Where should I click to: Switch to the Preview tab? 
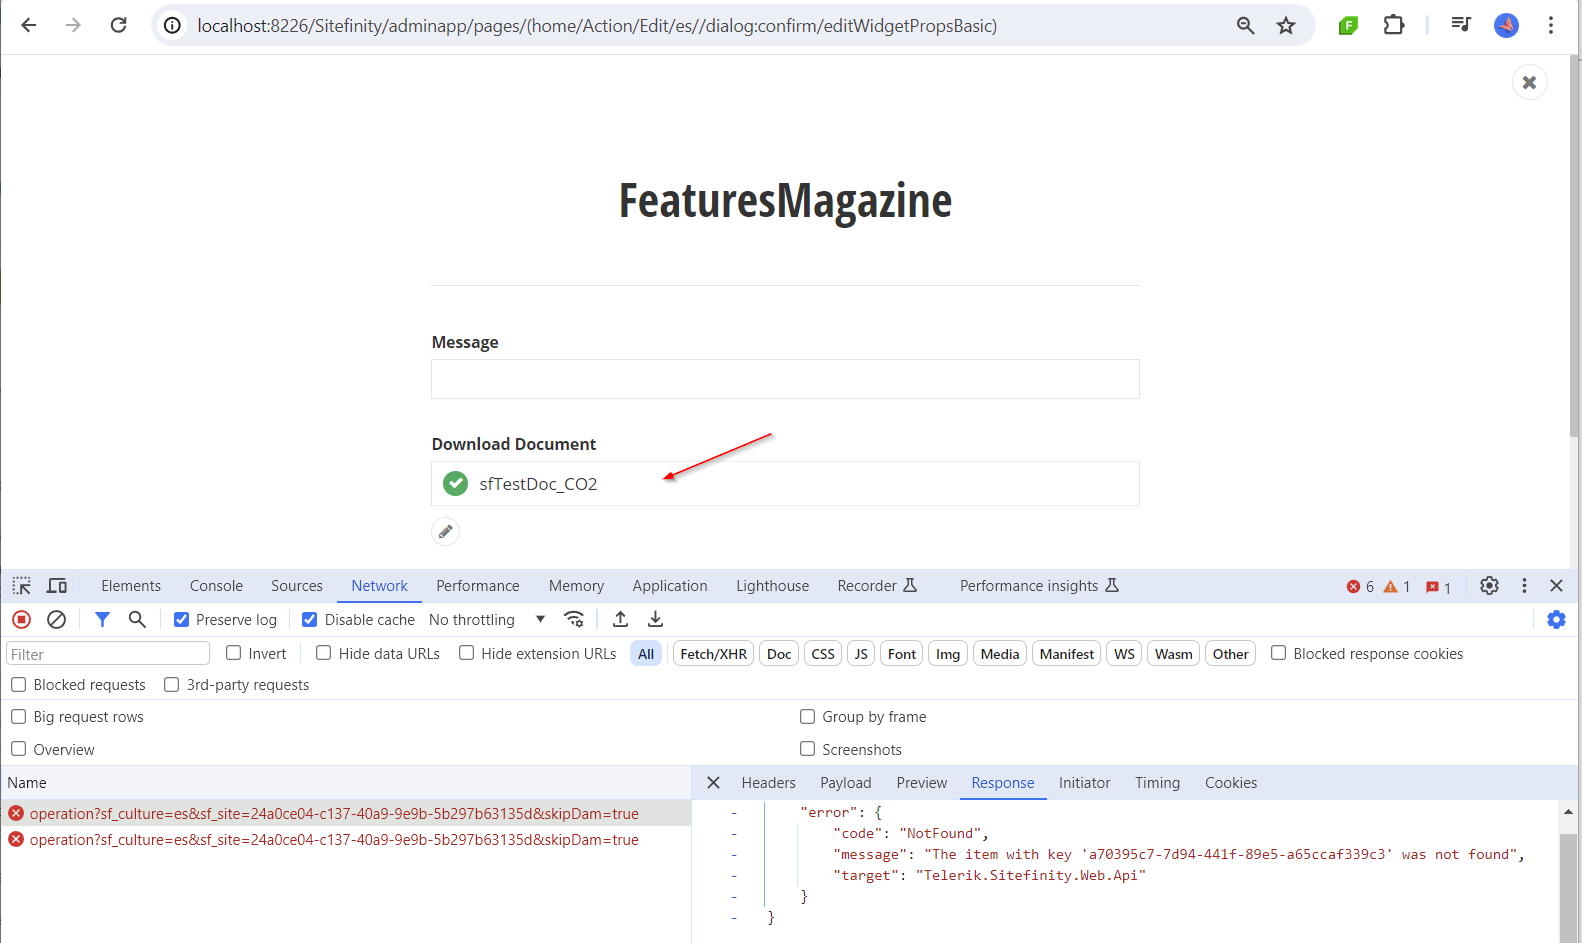pos(922,783)
